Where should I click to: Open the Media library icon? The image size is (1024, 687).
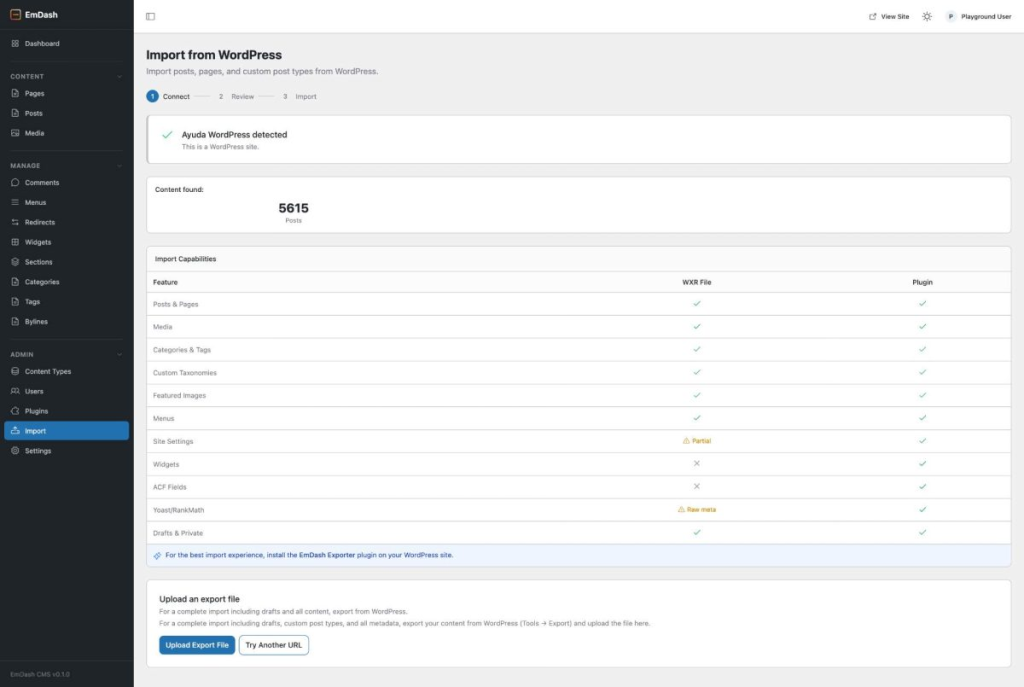click(x=15, y=133)
